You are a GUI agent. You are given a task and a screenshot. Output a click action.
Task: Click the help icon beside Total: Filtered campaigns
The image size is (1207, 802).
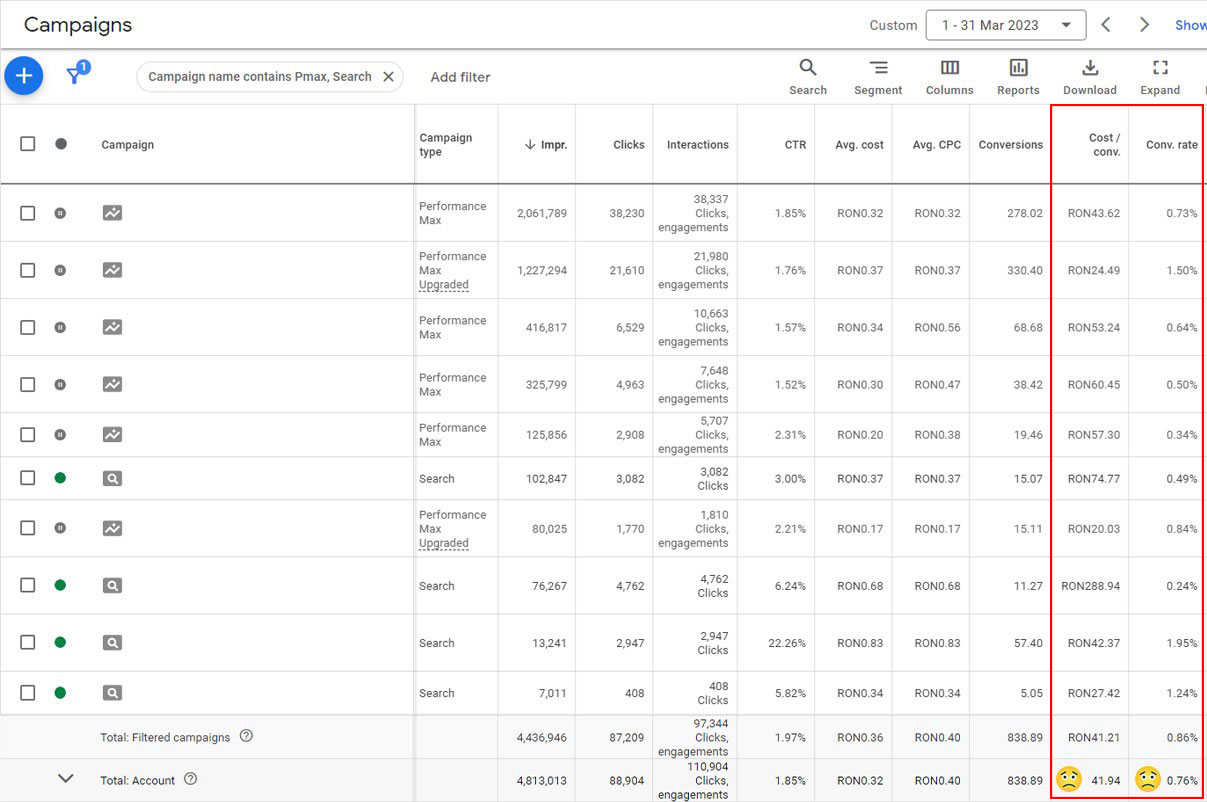(246, 736)
